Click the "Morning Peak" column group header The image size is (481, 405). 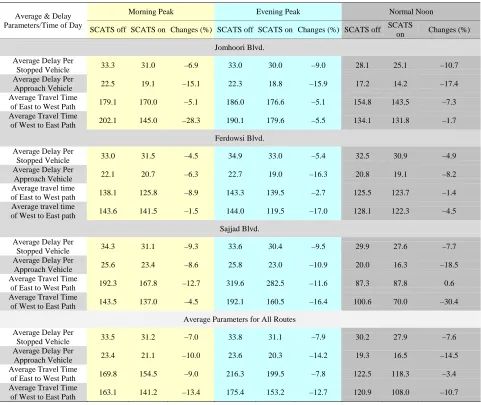(x=151, y=12)
